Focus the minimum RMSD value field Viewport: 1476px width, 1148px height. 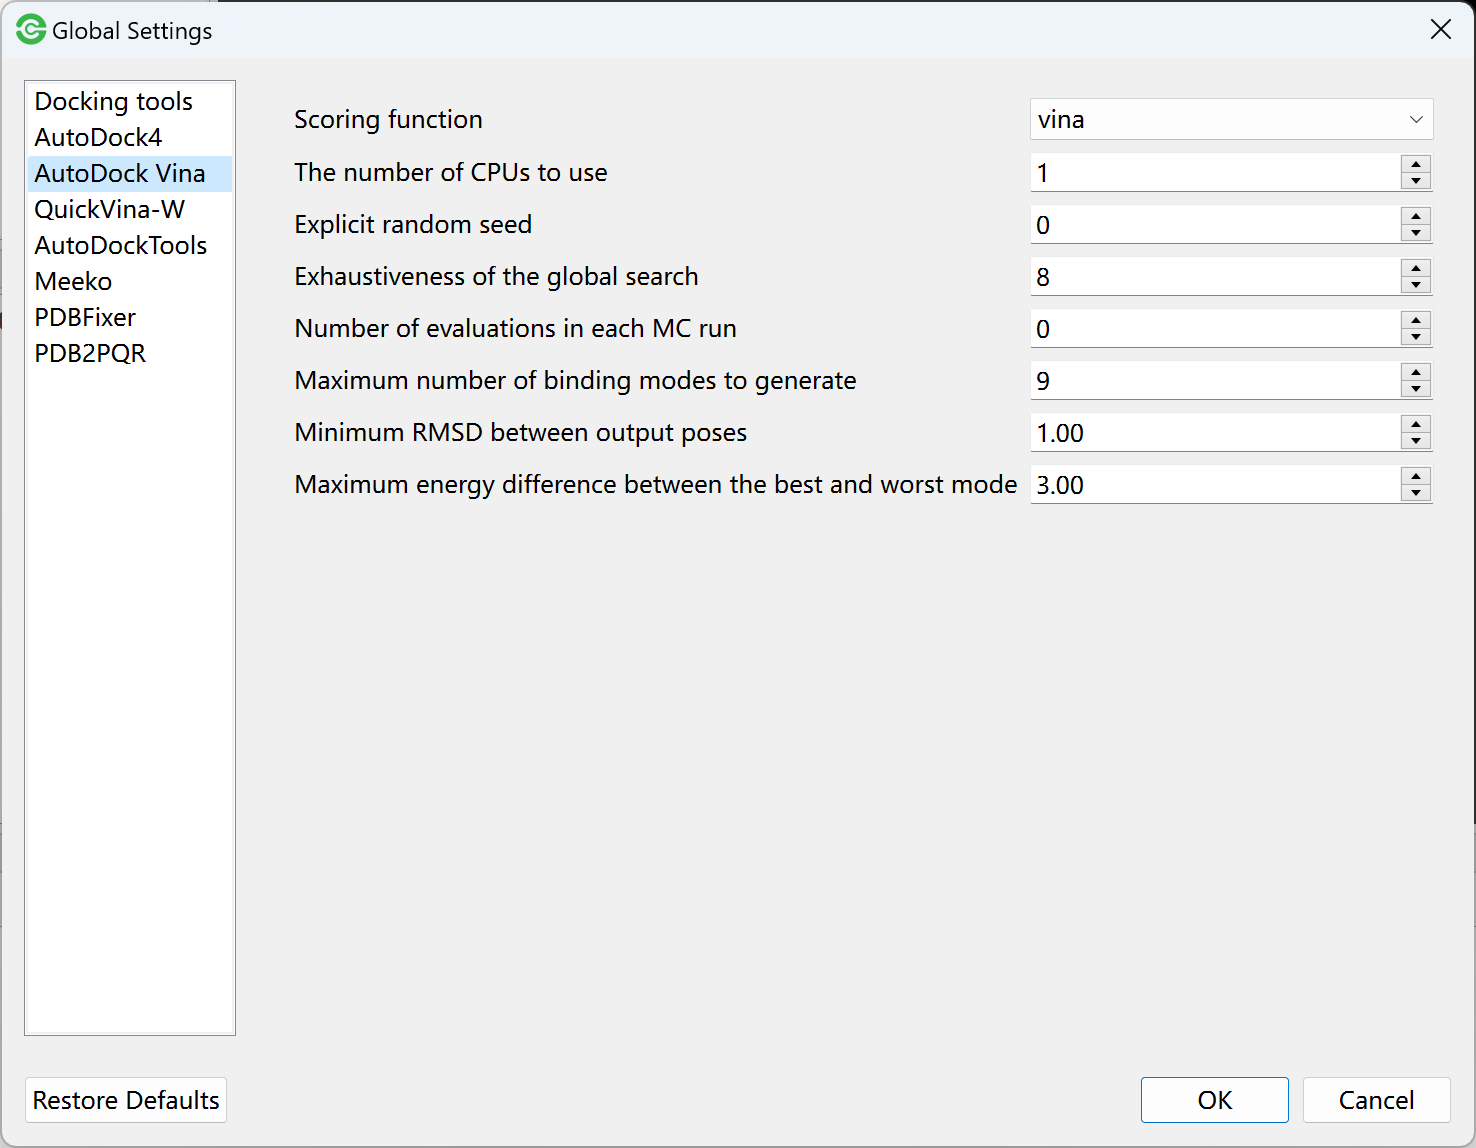(x=1215, y=433)
